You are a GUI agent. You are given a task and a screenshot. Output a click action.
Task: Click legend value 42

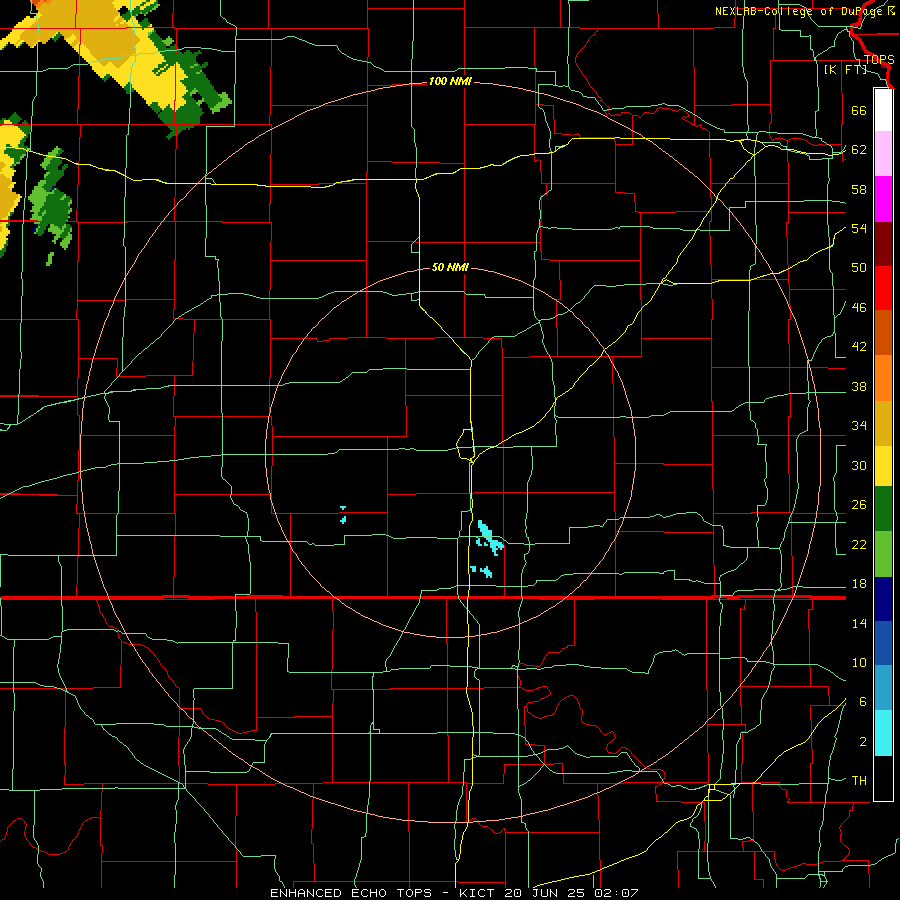(x=859, y=347)
